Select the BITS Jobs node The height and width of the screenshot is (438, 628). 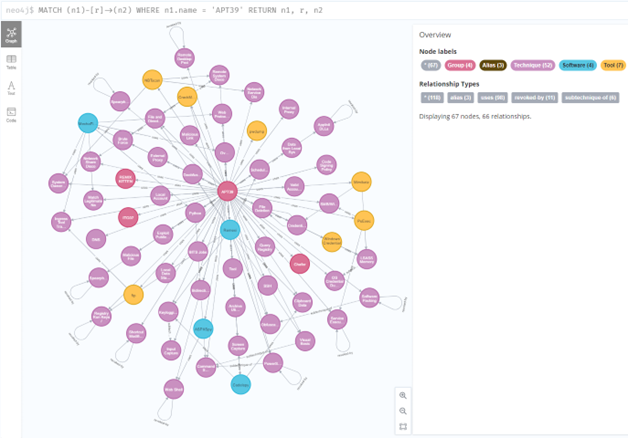point(198,252)
